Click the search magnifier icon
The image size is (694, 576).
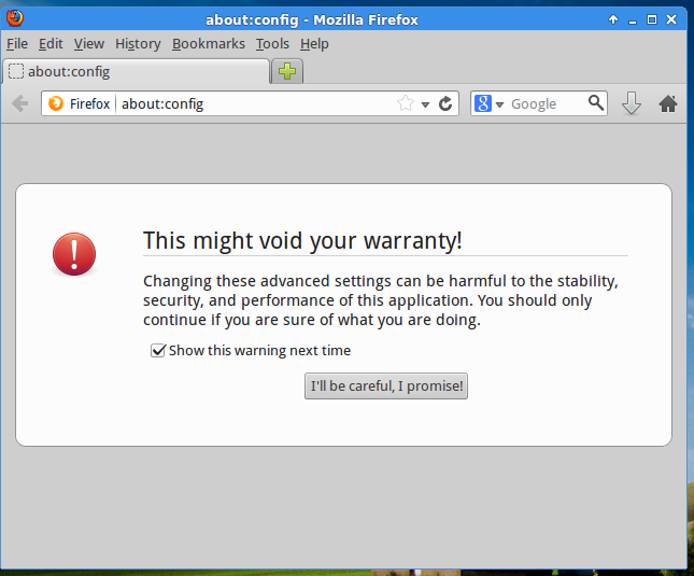click(x=596, y=103)
